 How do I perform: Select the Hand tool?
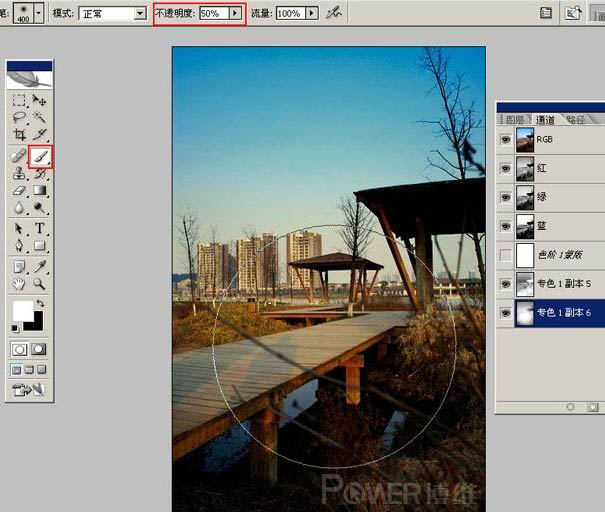[19, 284]
